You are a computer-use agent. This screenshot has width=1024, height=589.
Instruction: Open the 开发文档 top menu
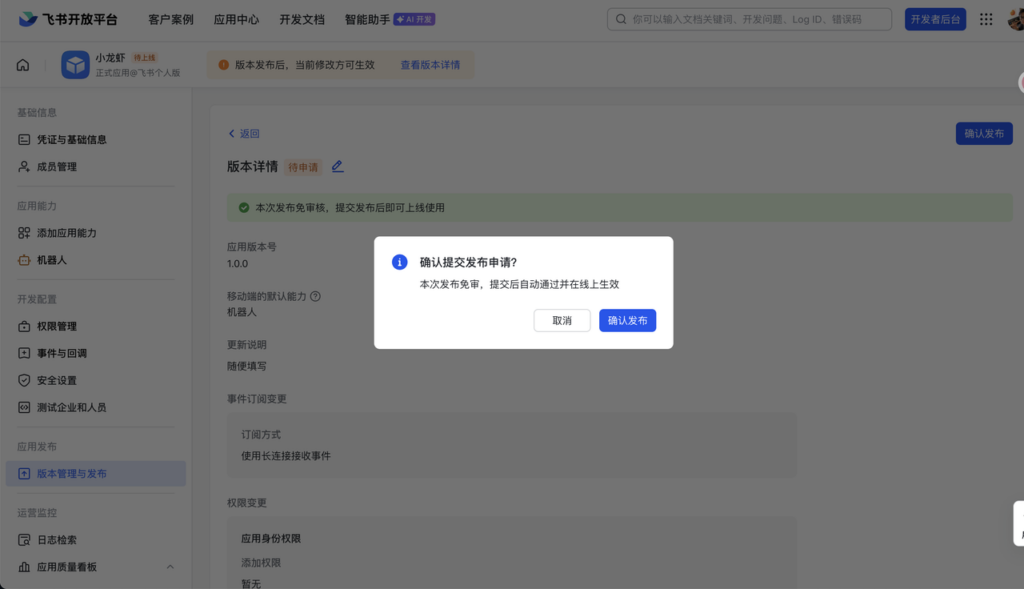click(x=301, y=19)
